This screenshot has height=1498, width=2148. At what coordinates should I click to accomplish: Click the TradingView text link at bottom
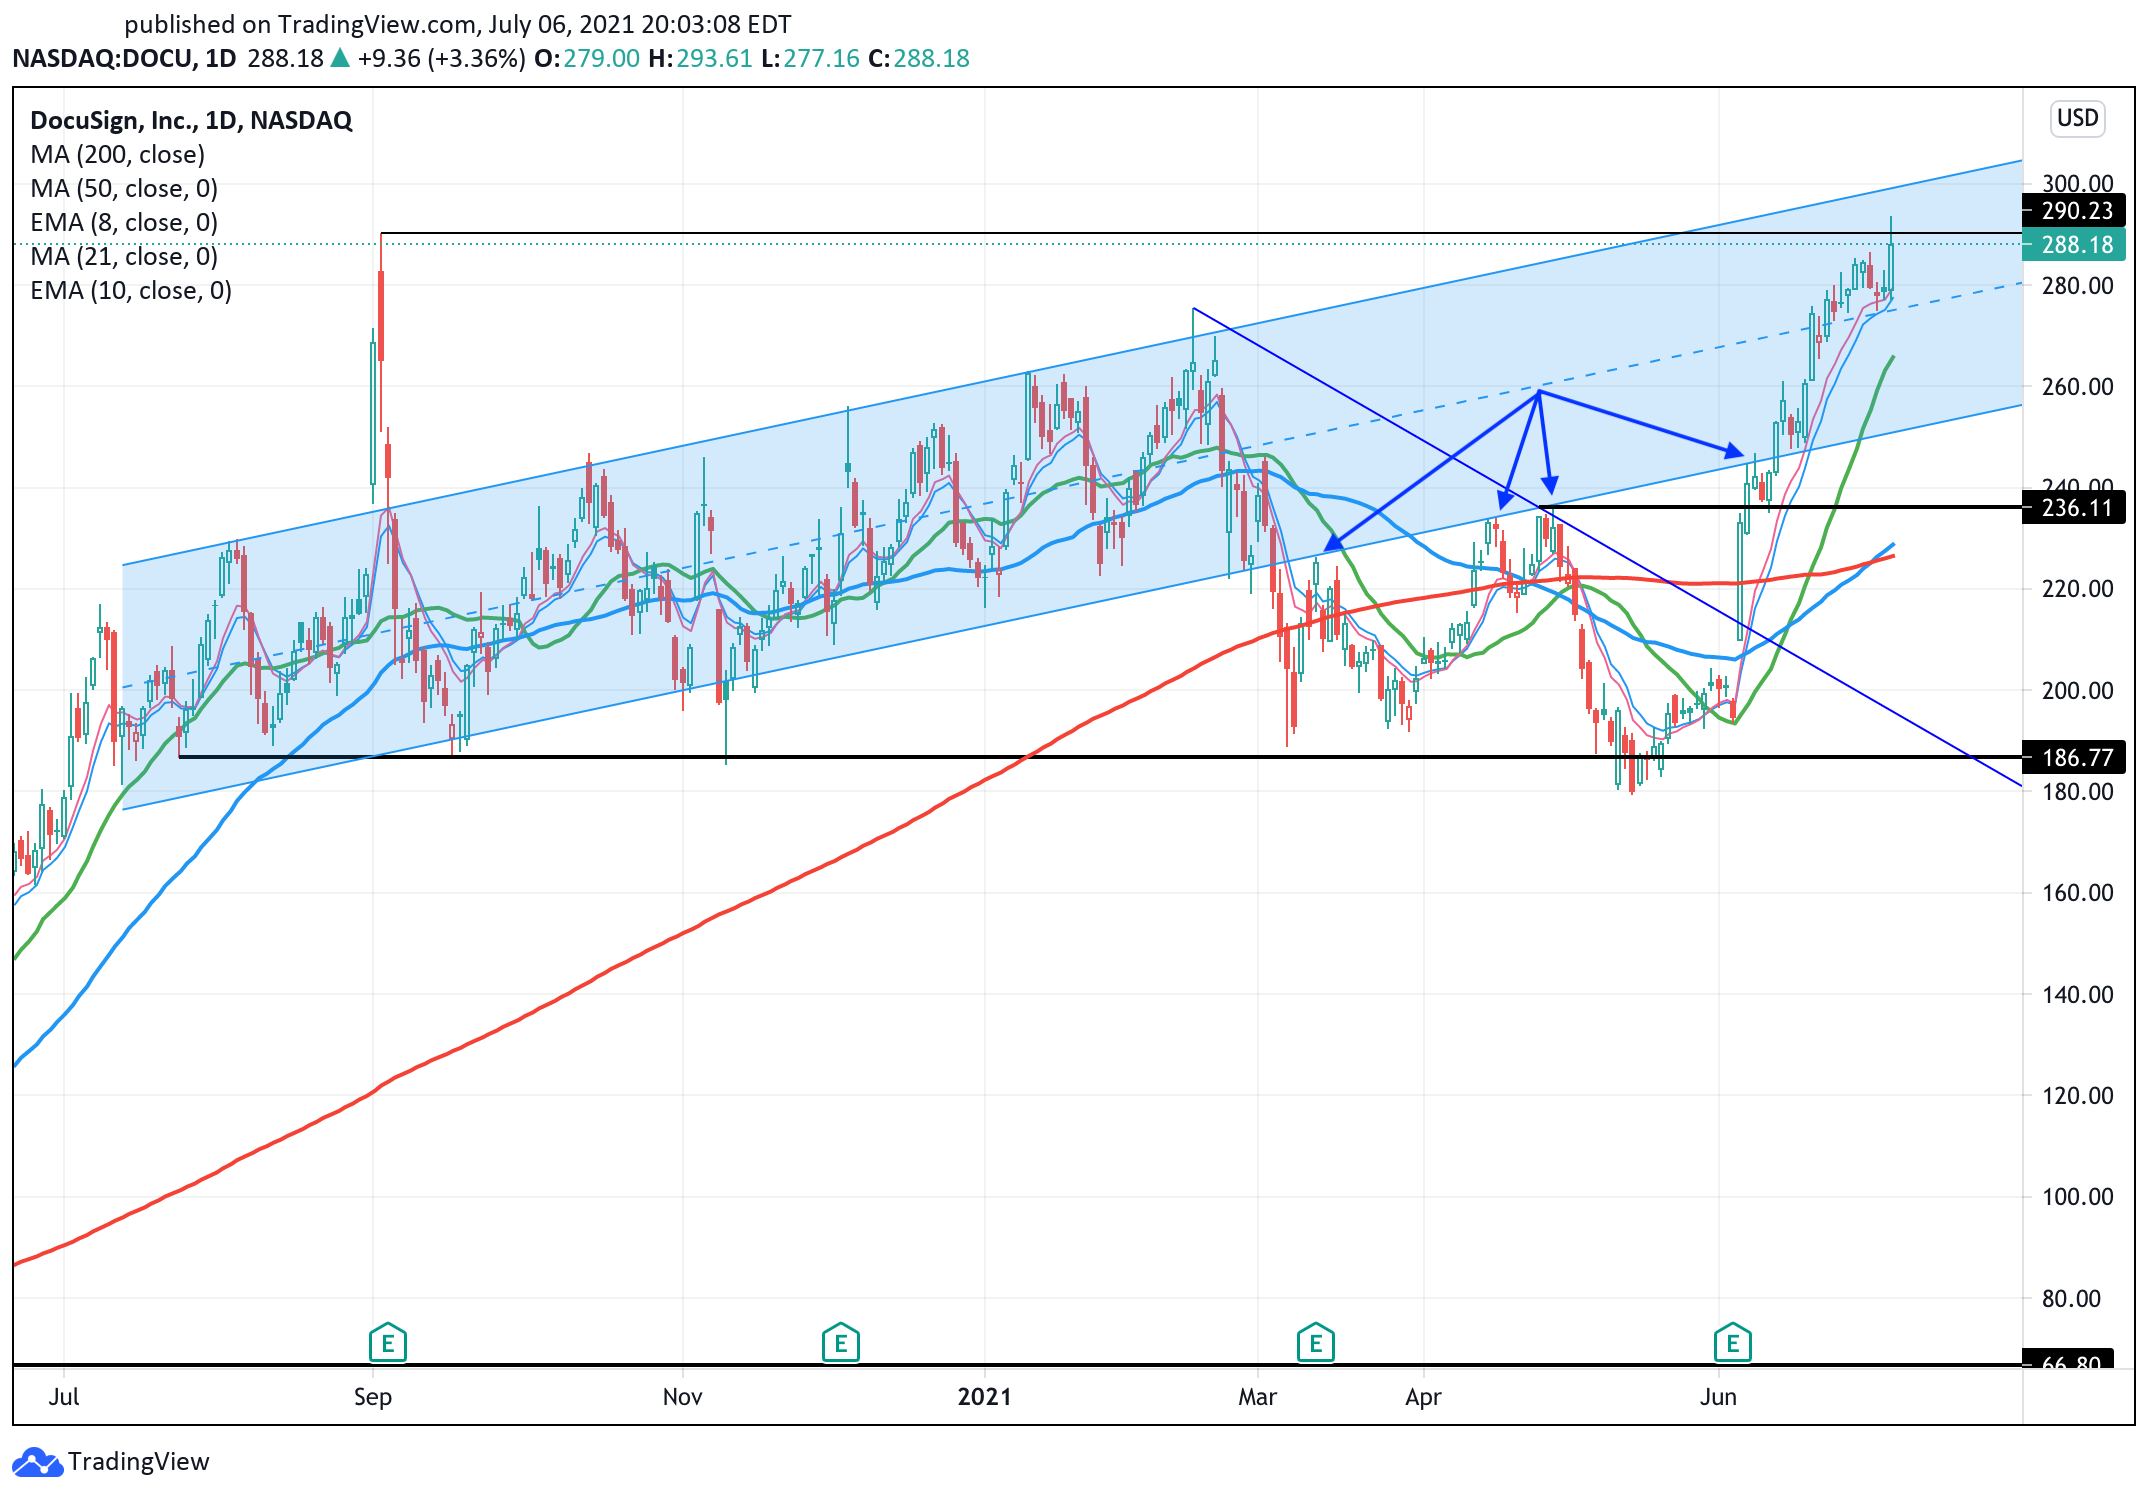[x=138, y=1462]
